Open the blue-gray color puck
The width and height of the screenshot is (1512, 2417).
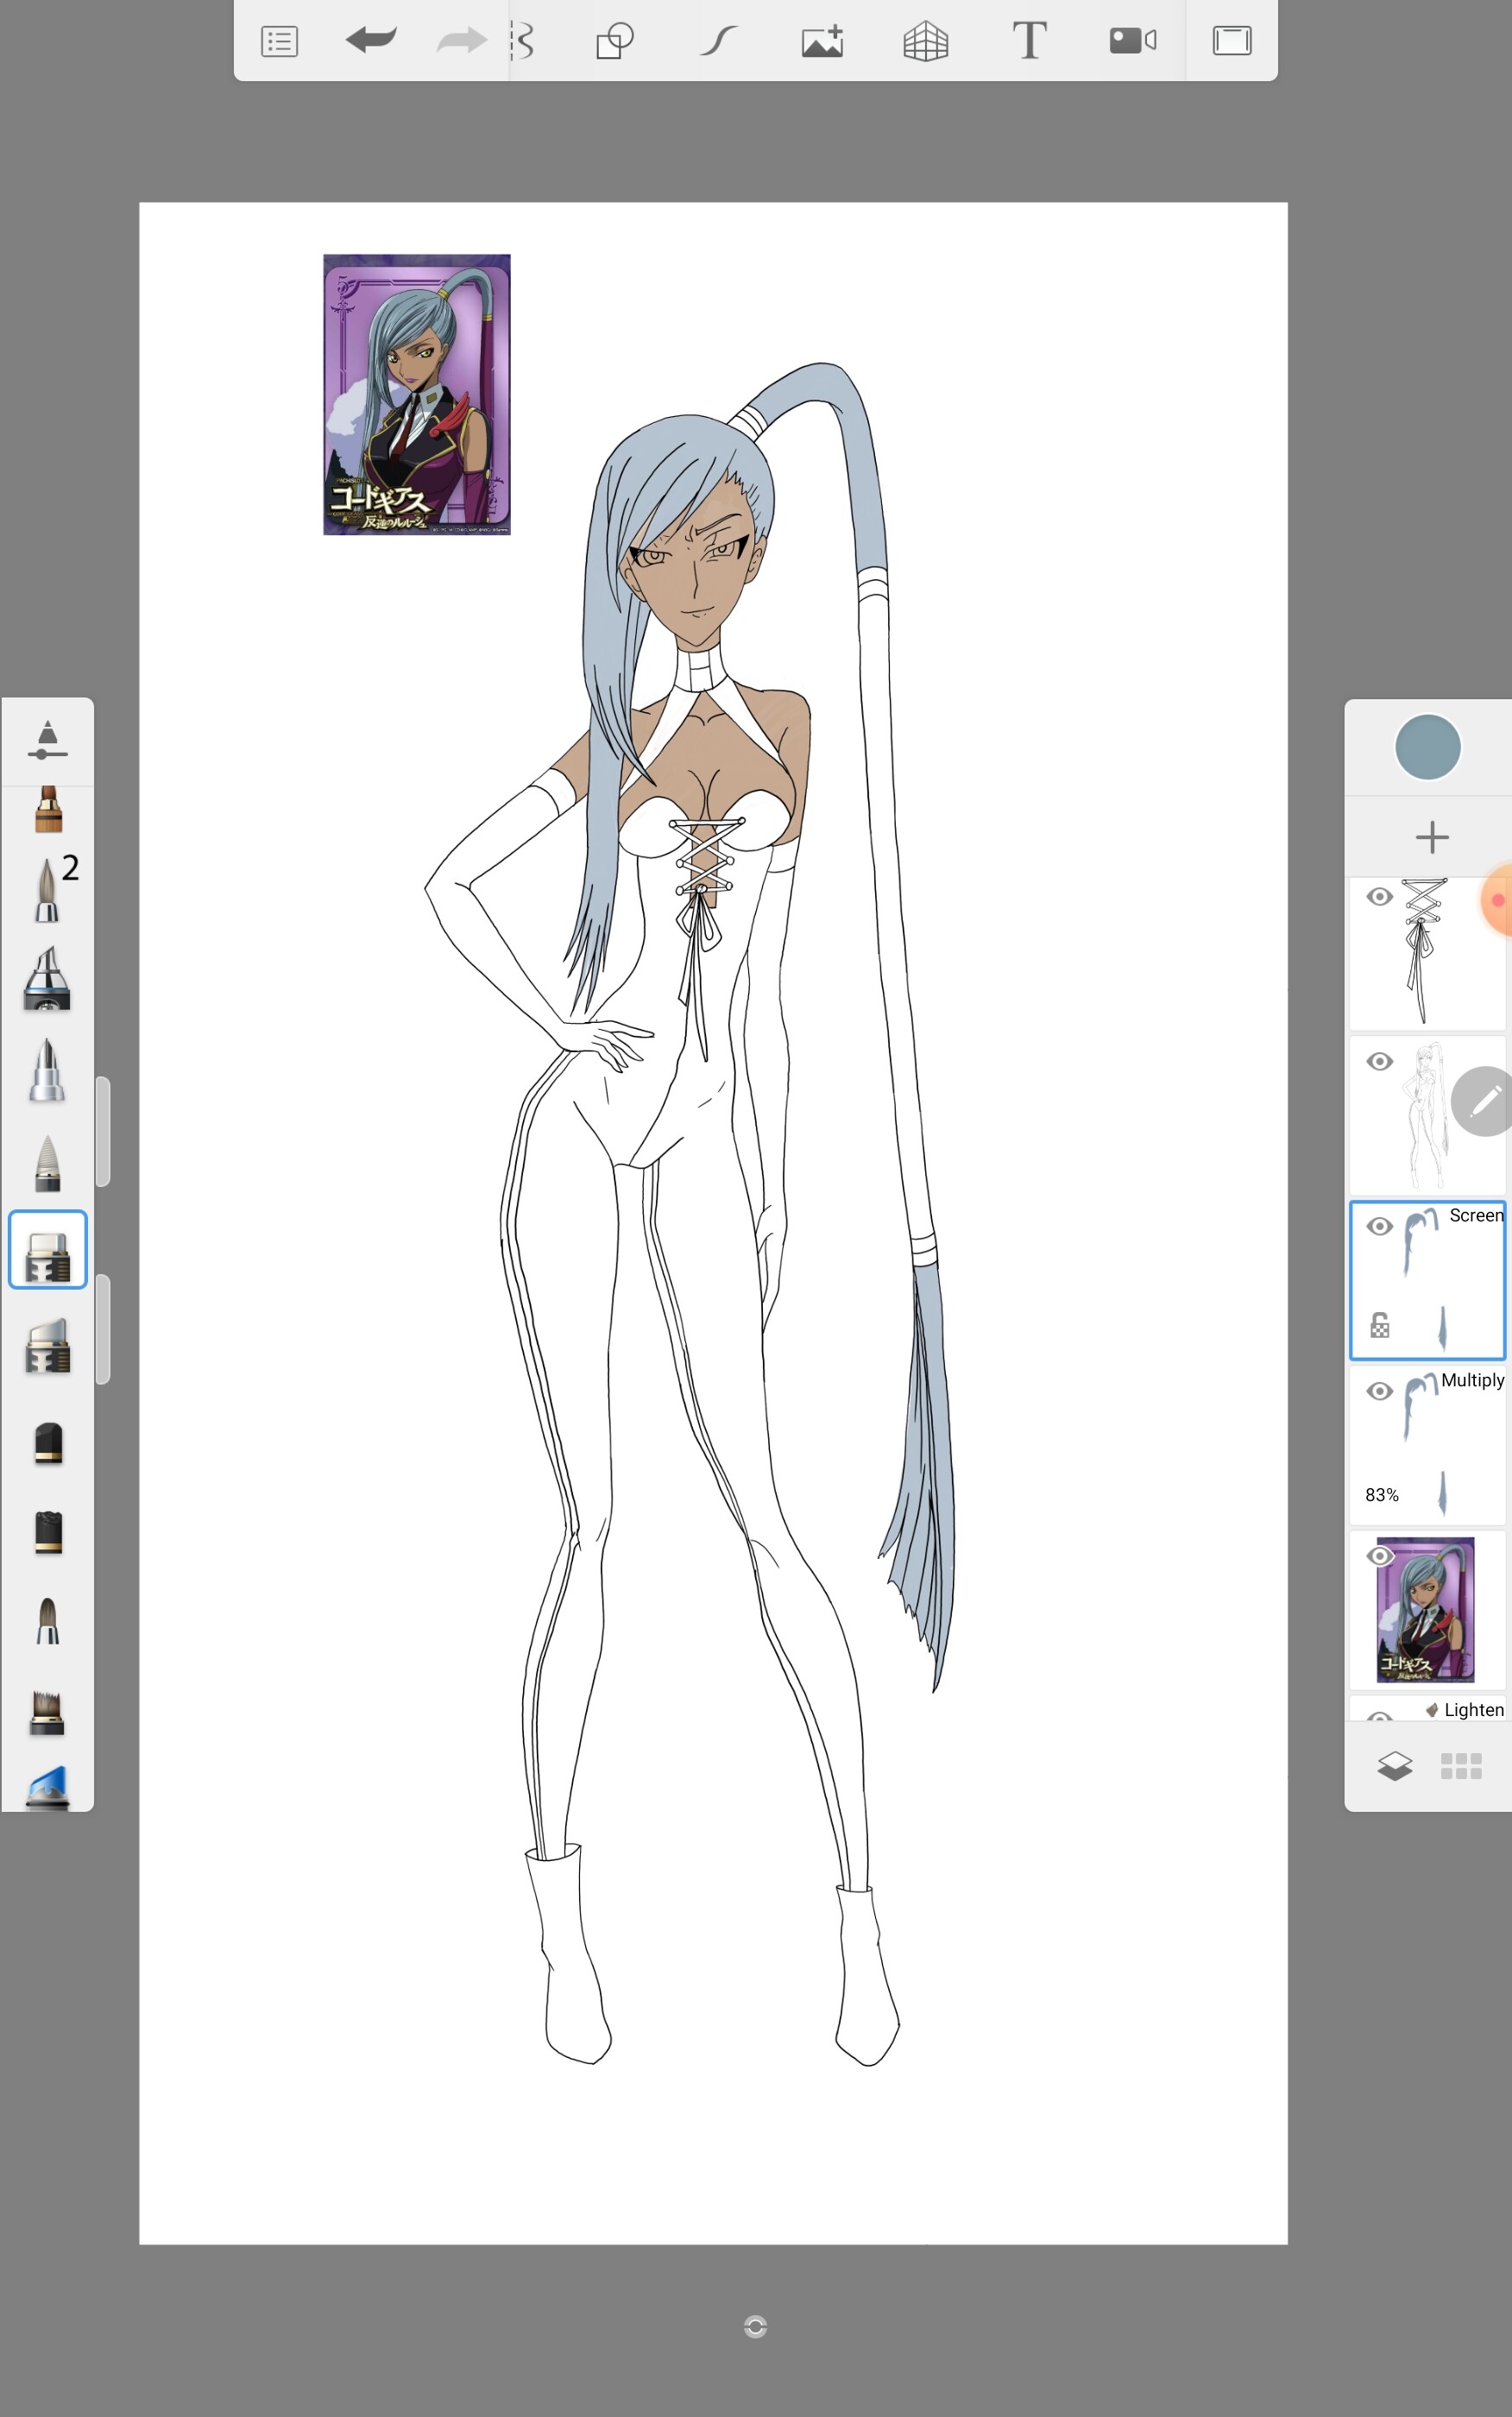click(x=1427, y=747)
